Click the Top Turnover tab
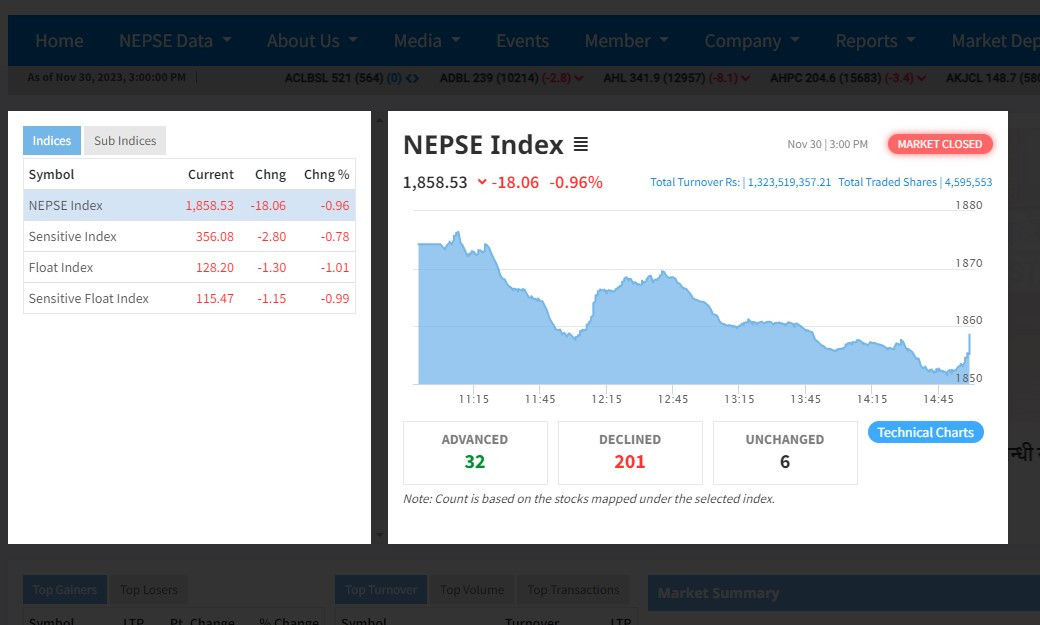 pyautogui.click(x=381, y=589)
